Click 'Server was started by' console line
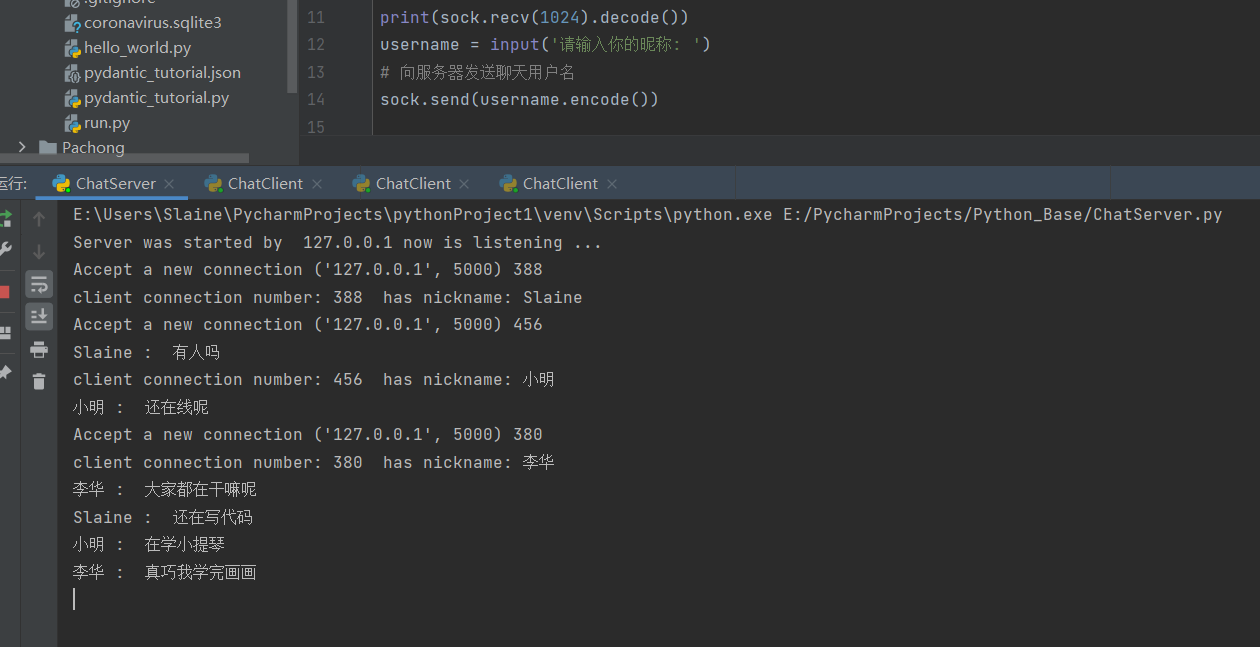The image size is (1260, 647). (338, 242)
